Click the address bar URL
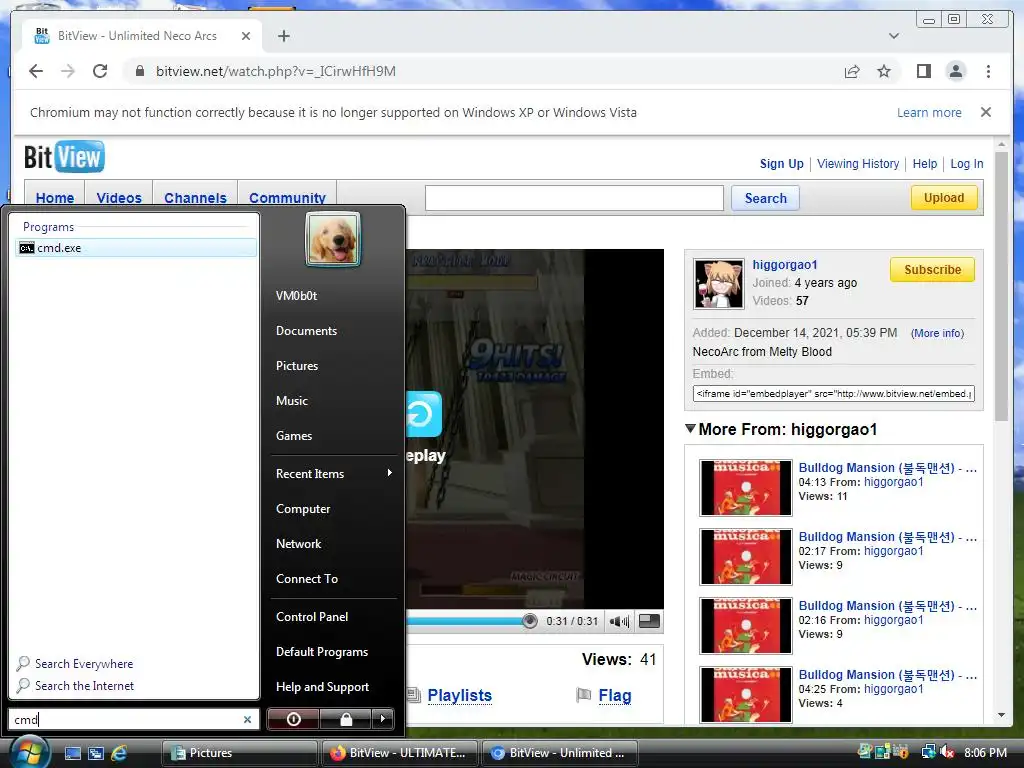The width and height of the screenshot is (1024, 768). pyautogui.click(x=276, y=71)
